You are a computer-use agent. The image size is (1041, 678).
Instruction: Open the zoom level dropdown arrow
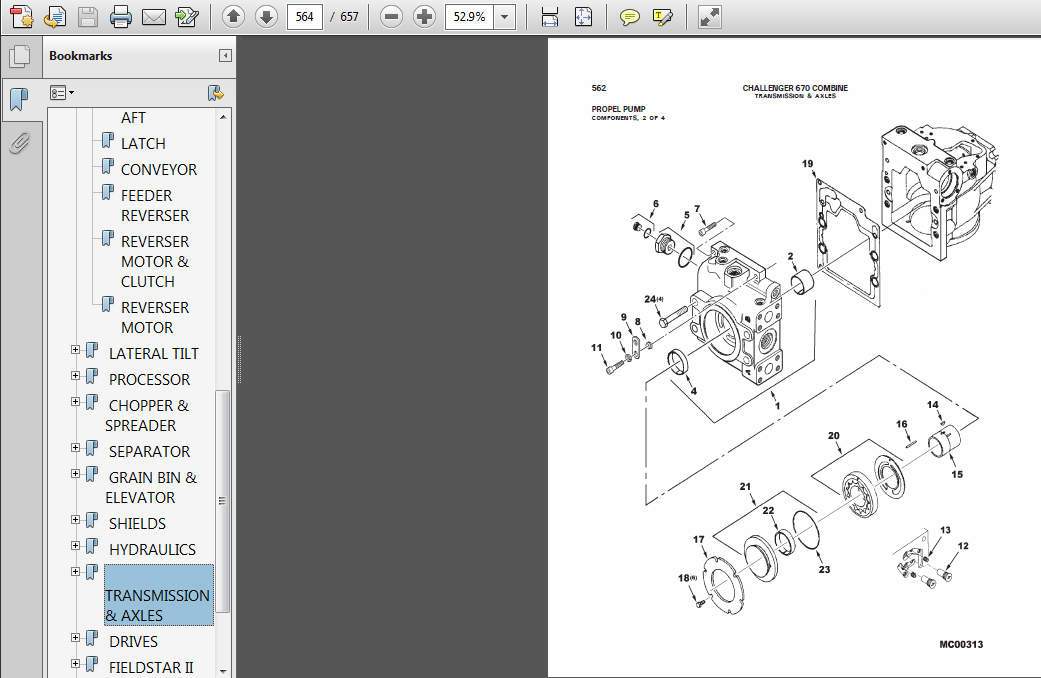coord(505,17)
